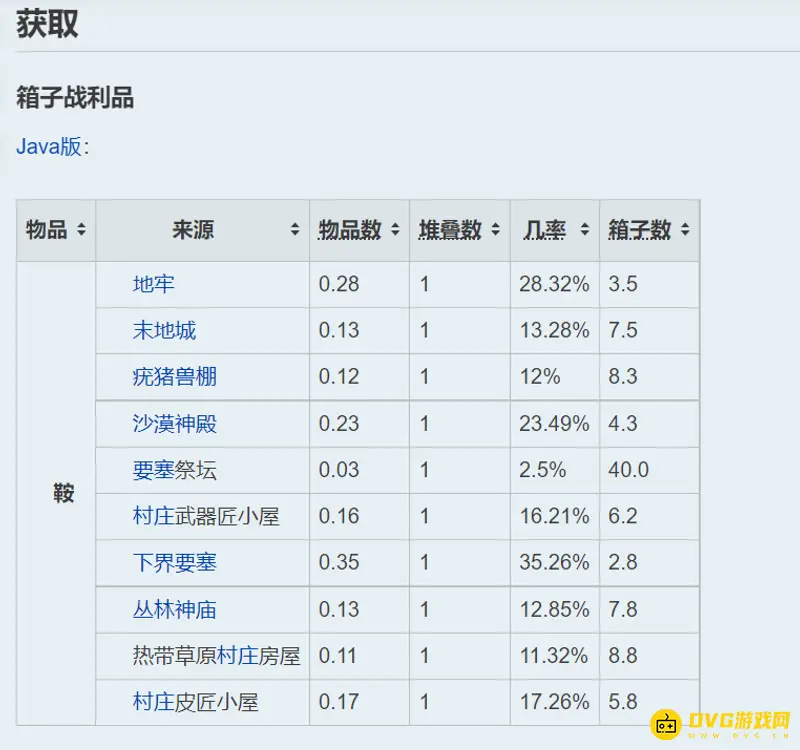Click 堆叠数 column sort arrows
Screen dimensions: 800x750
coord(495,230)
